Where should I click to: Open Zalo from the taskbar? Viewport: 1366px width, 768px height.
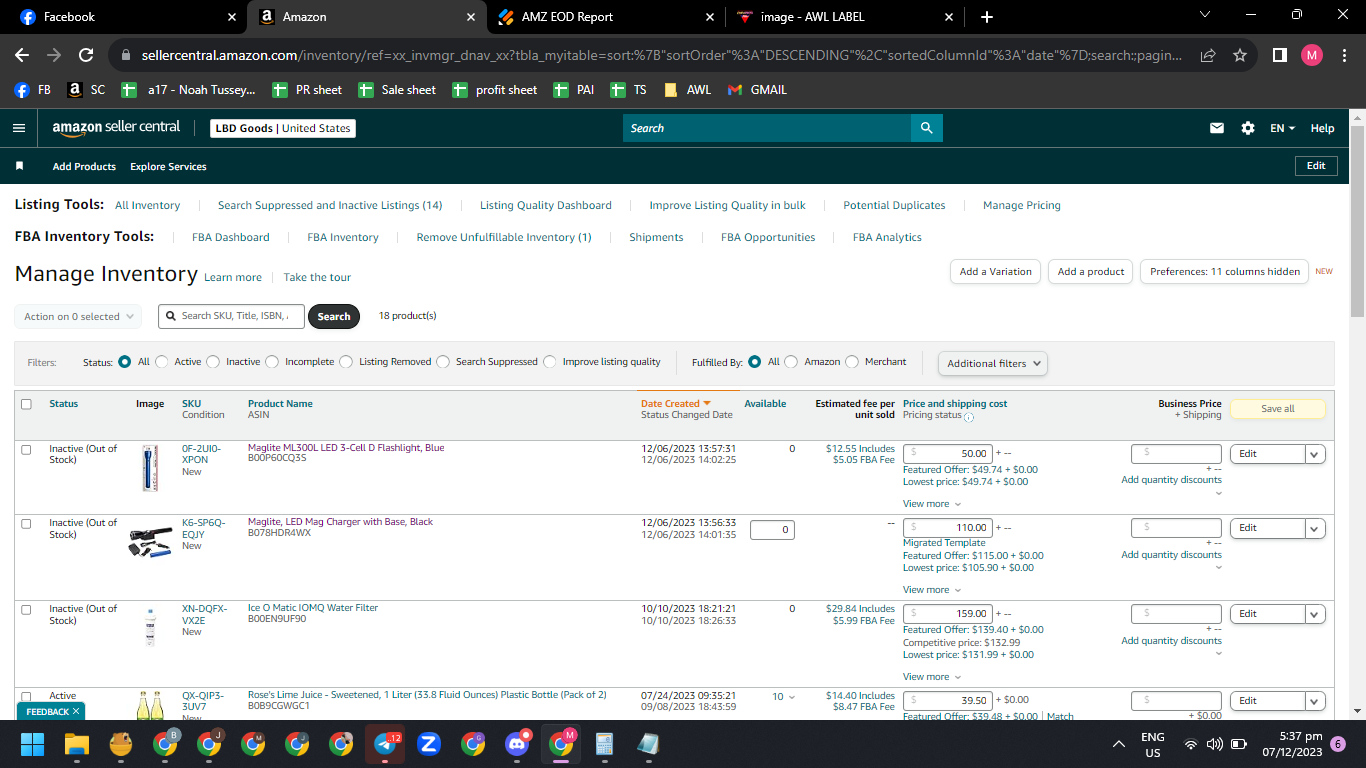click(x=429, y=744)
